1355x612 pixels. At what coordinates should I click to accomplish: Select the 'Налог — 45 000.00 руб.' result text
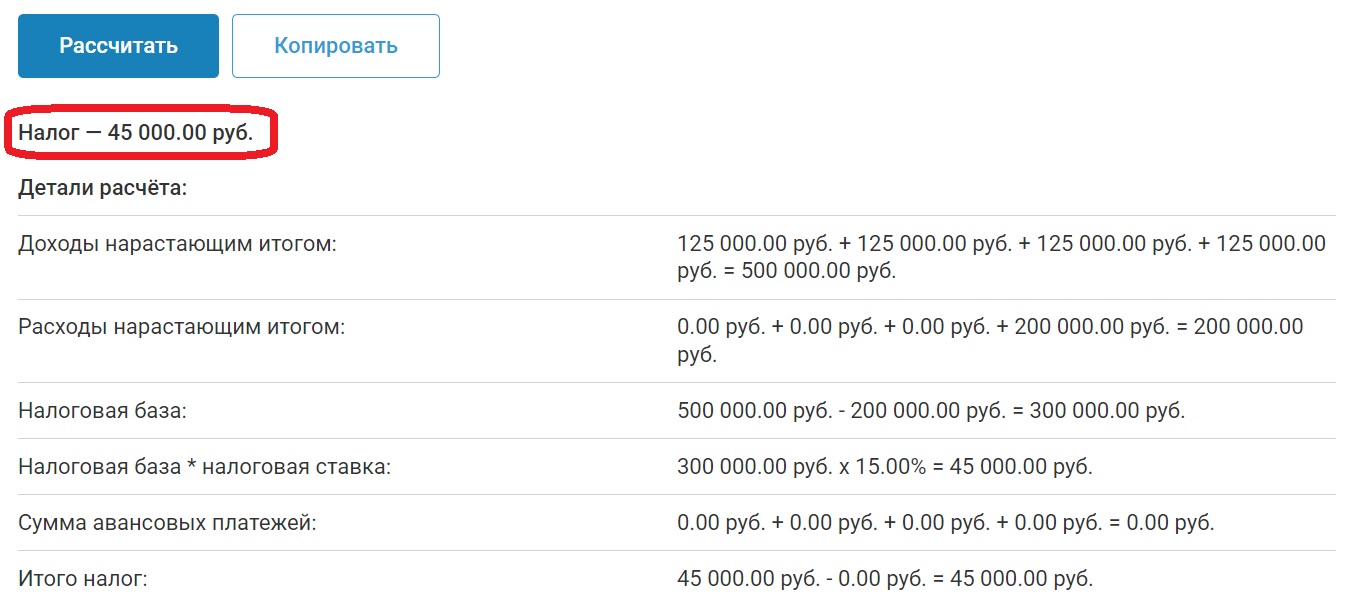[x=135, y=133]
